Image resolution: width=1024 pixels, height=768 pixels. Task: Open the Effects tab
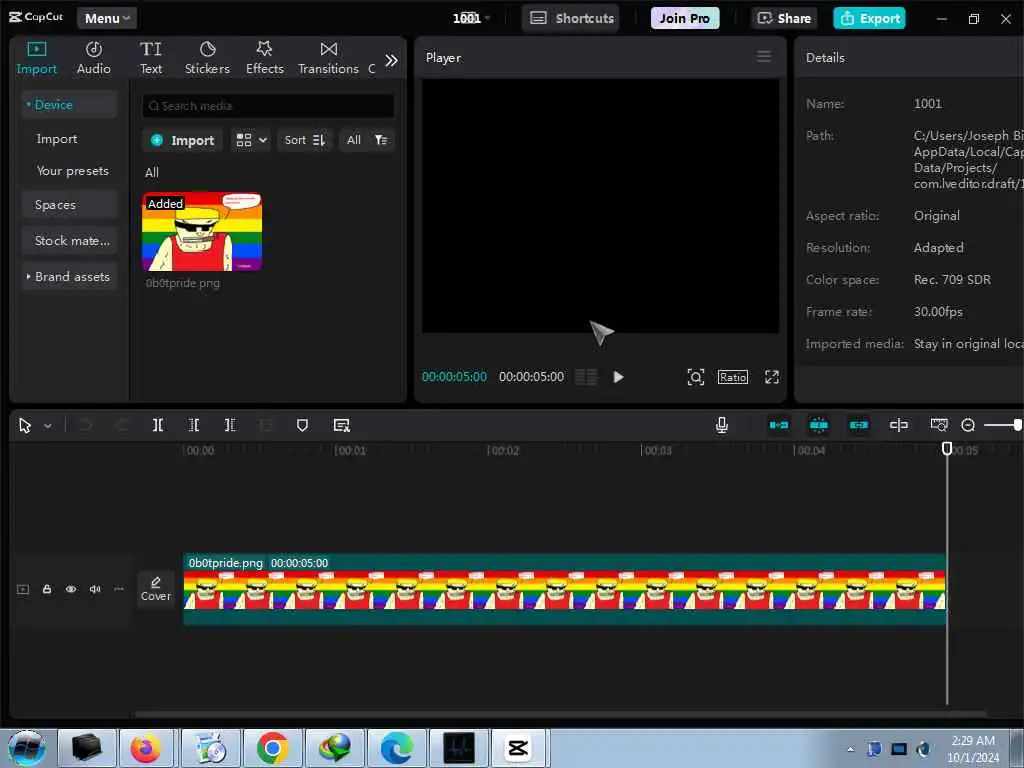[264, 58]
